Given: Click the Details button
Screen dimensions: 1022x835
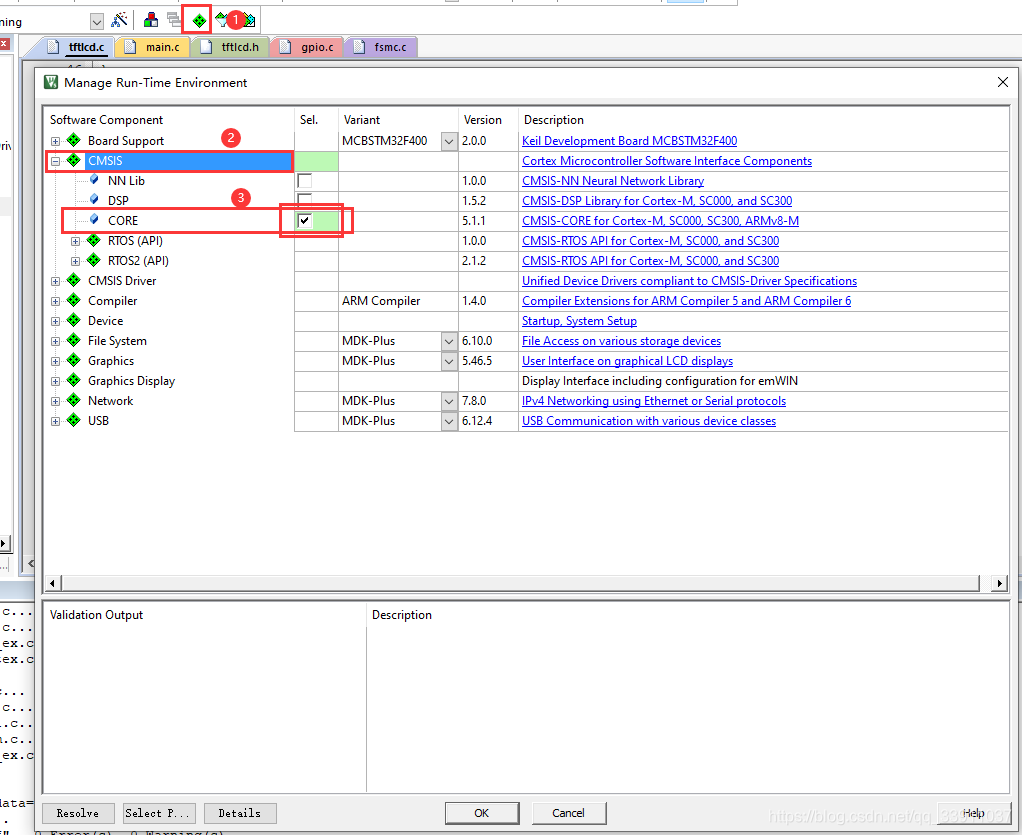Looking at the screenshot, I should [x=240, y=813].
